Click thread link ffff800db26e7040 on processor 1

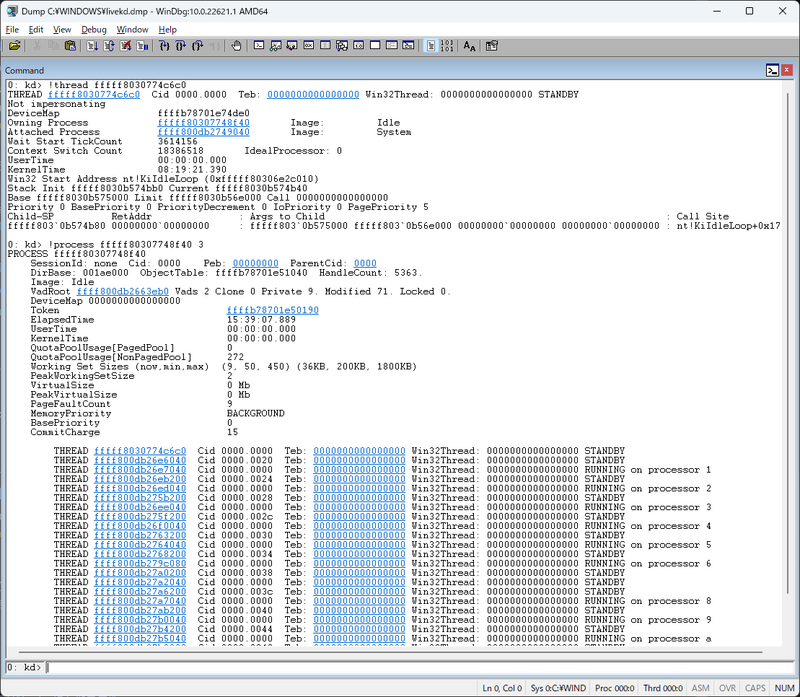pyautogui.click(x=140, y=469)
